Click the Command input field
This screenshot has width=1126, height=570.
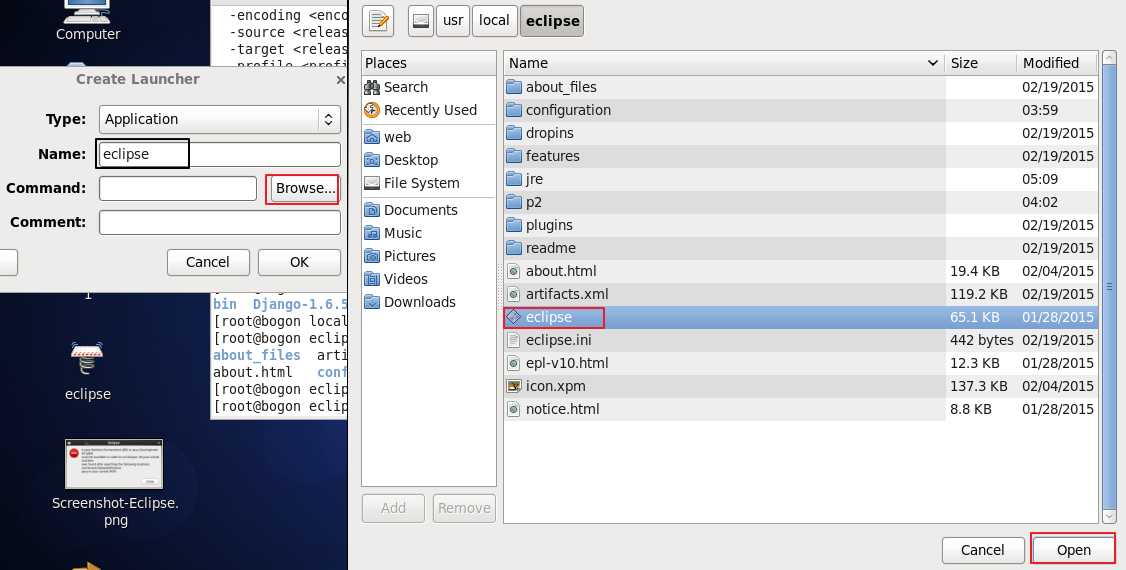pyautogui.click(x=178, y=188)
